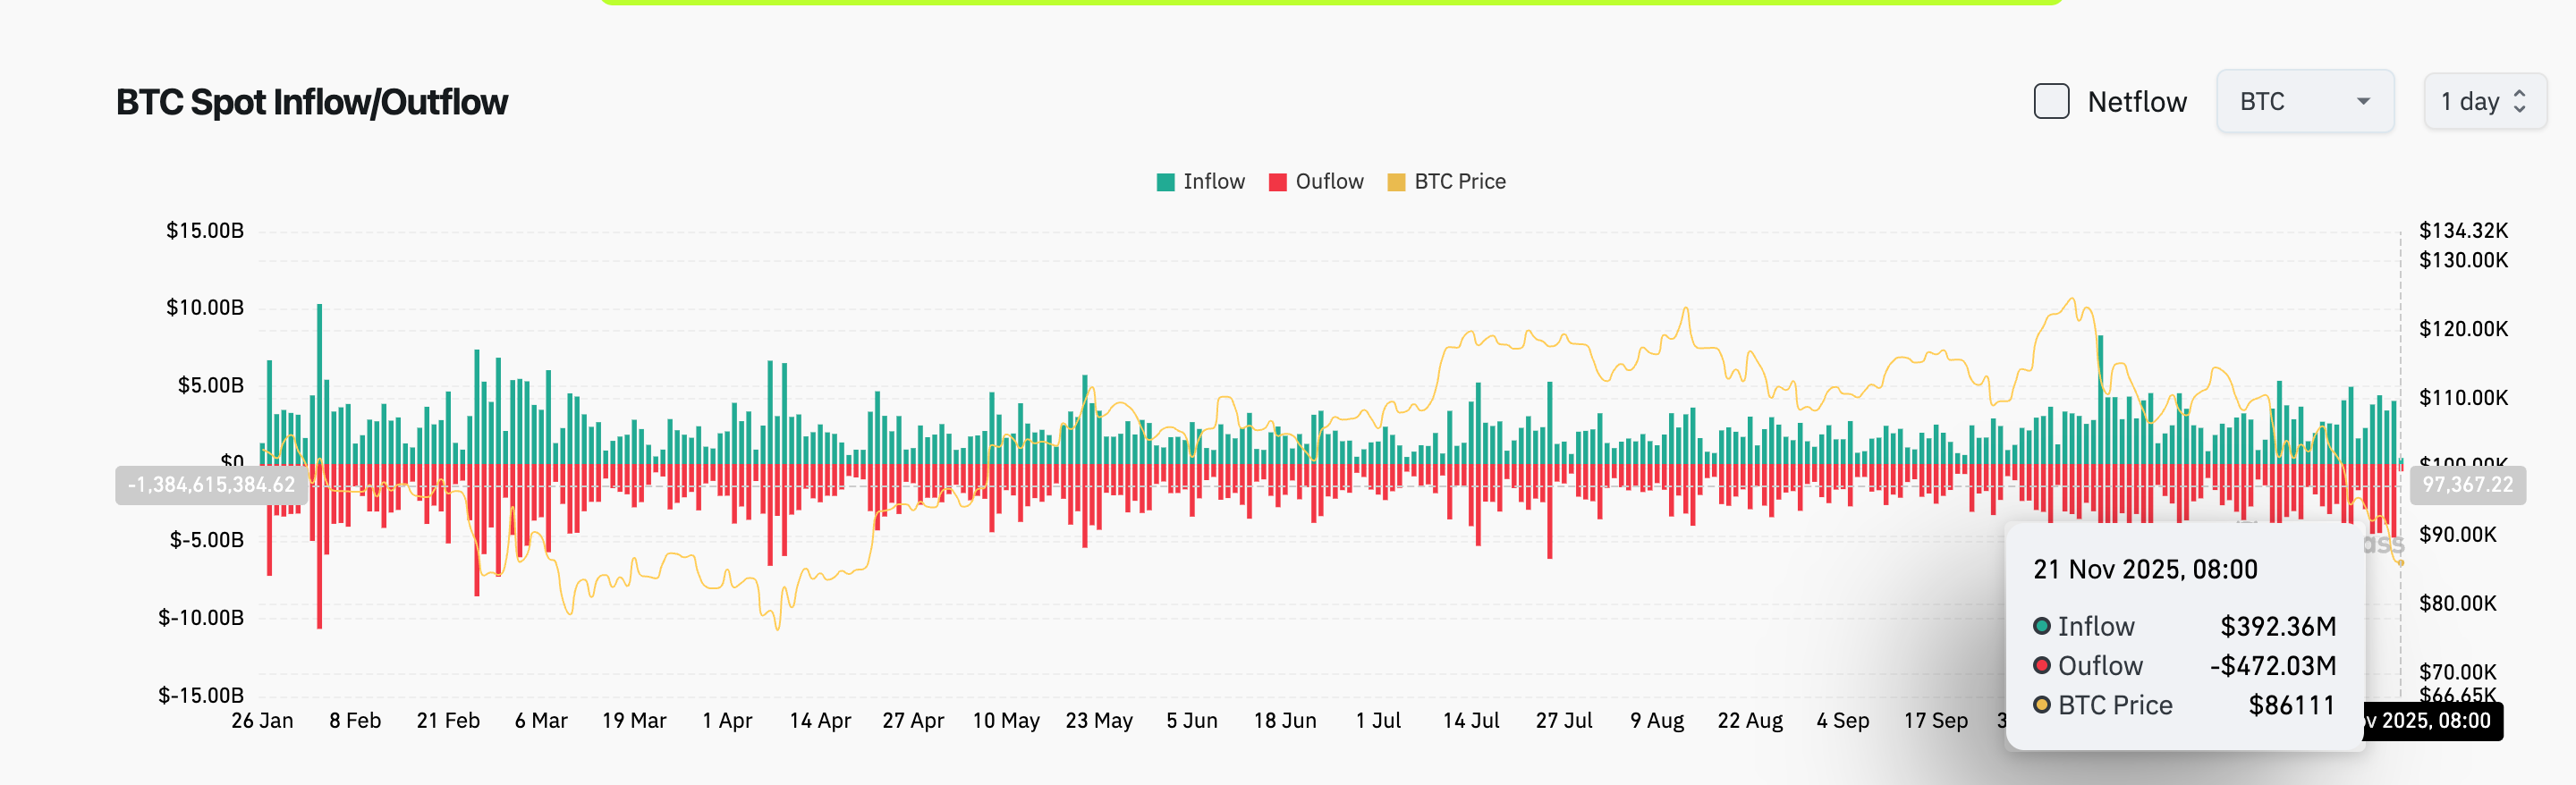
Task: Click the BTC Spot Inflow/Outflow chart title
Action: [312, 102]
